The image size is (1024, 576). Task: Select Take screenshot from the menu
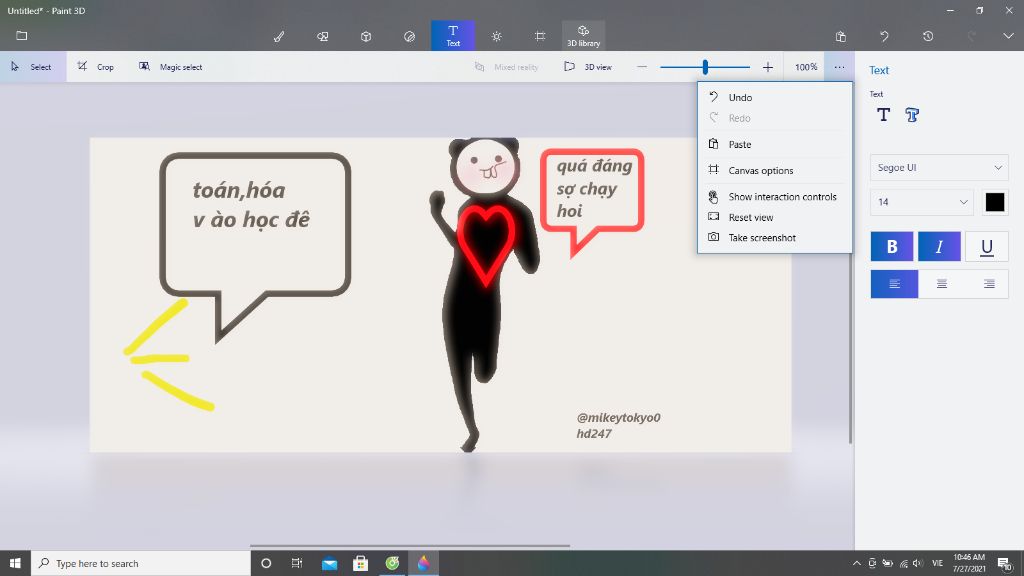775,238
